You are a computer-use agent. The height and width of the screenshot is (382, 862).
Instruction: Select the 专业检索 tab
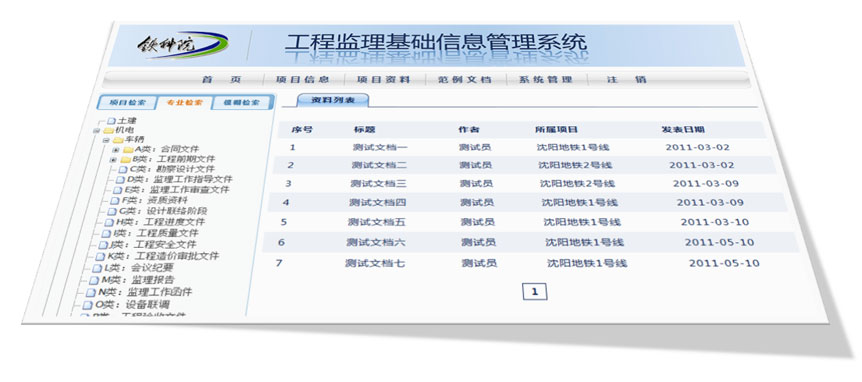pos(184,103)
